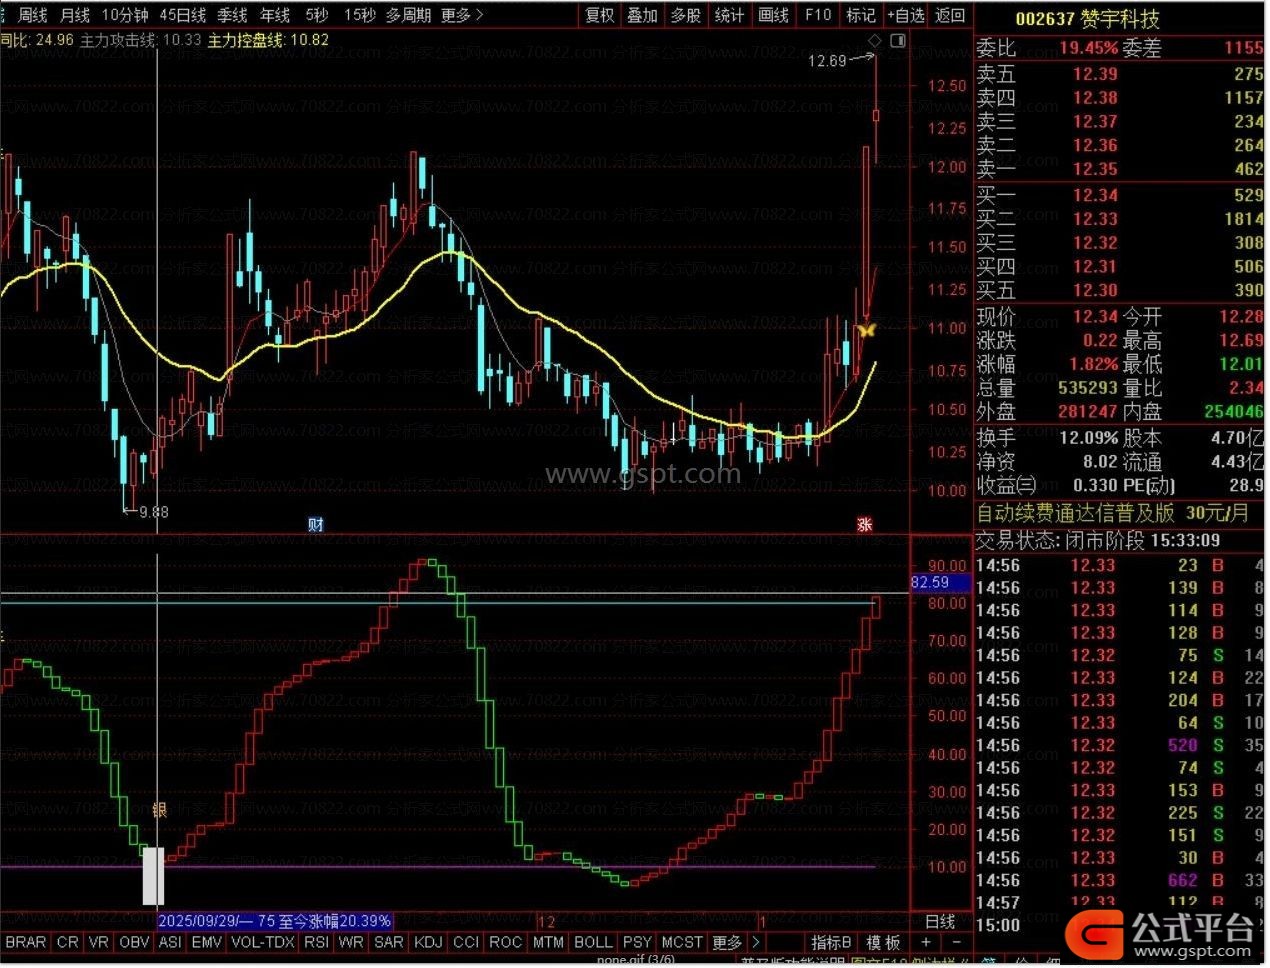
Task: Toggle the side panel layout icon
Action: coord(898,40)
